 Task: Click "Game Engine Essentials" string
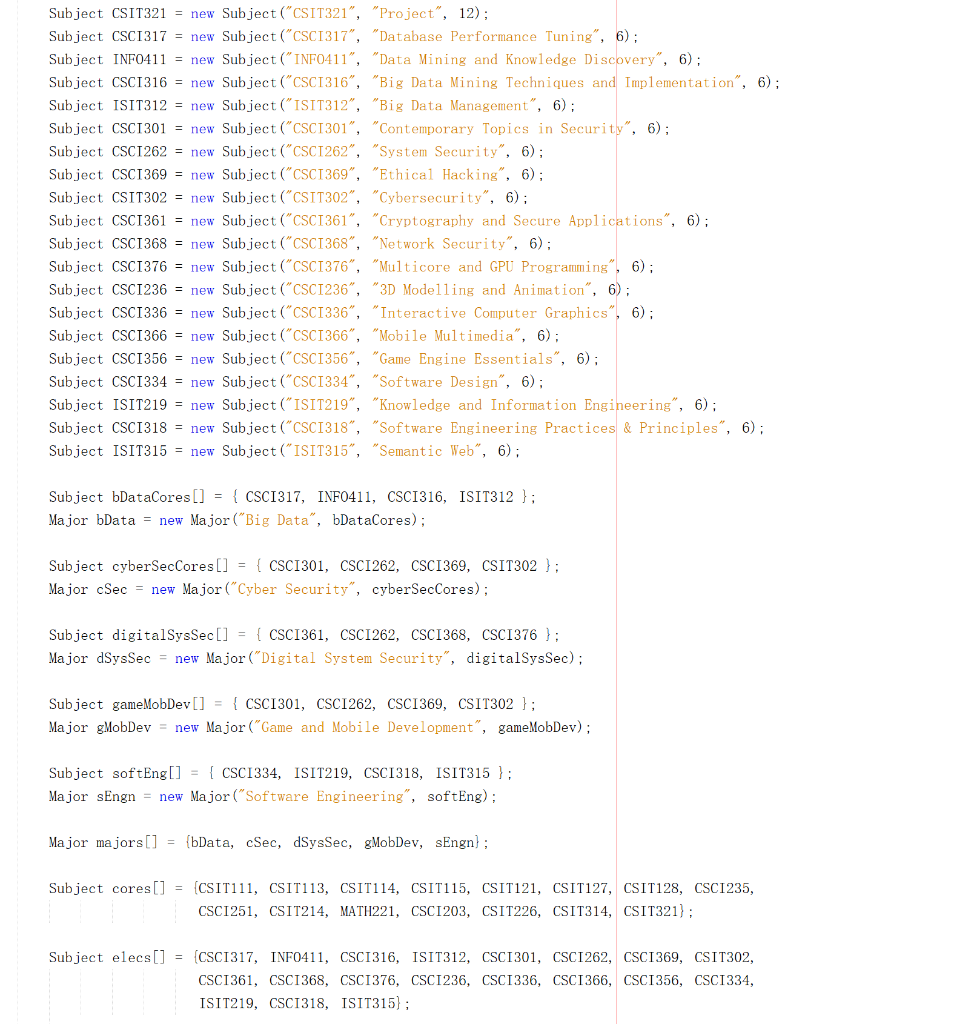pyautogui.click(x=467, y=359)
